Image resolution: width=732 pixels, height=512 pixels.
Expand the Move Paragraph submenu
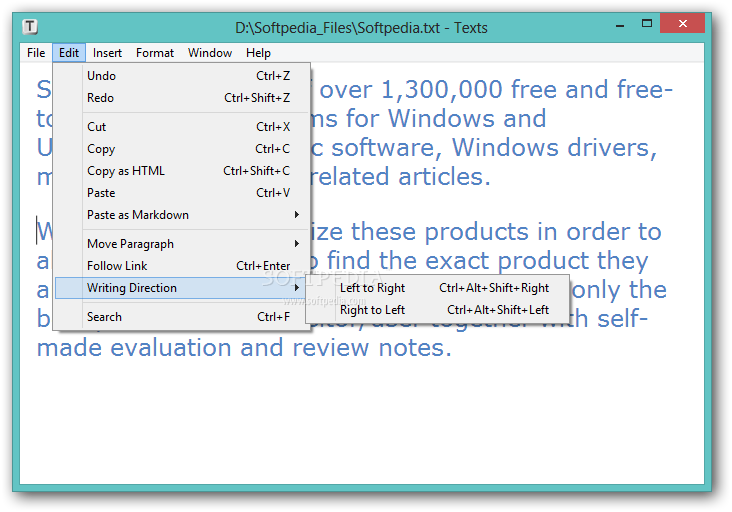182,244
